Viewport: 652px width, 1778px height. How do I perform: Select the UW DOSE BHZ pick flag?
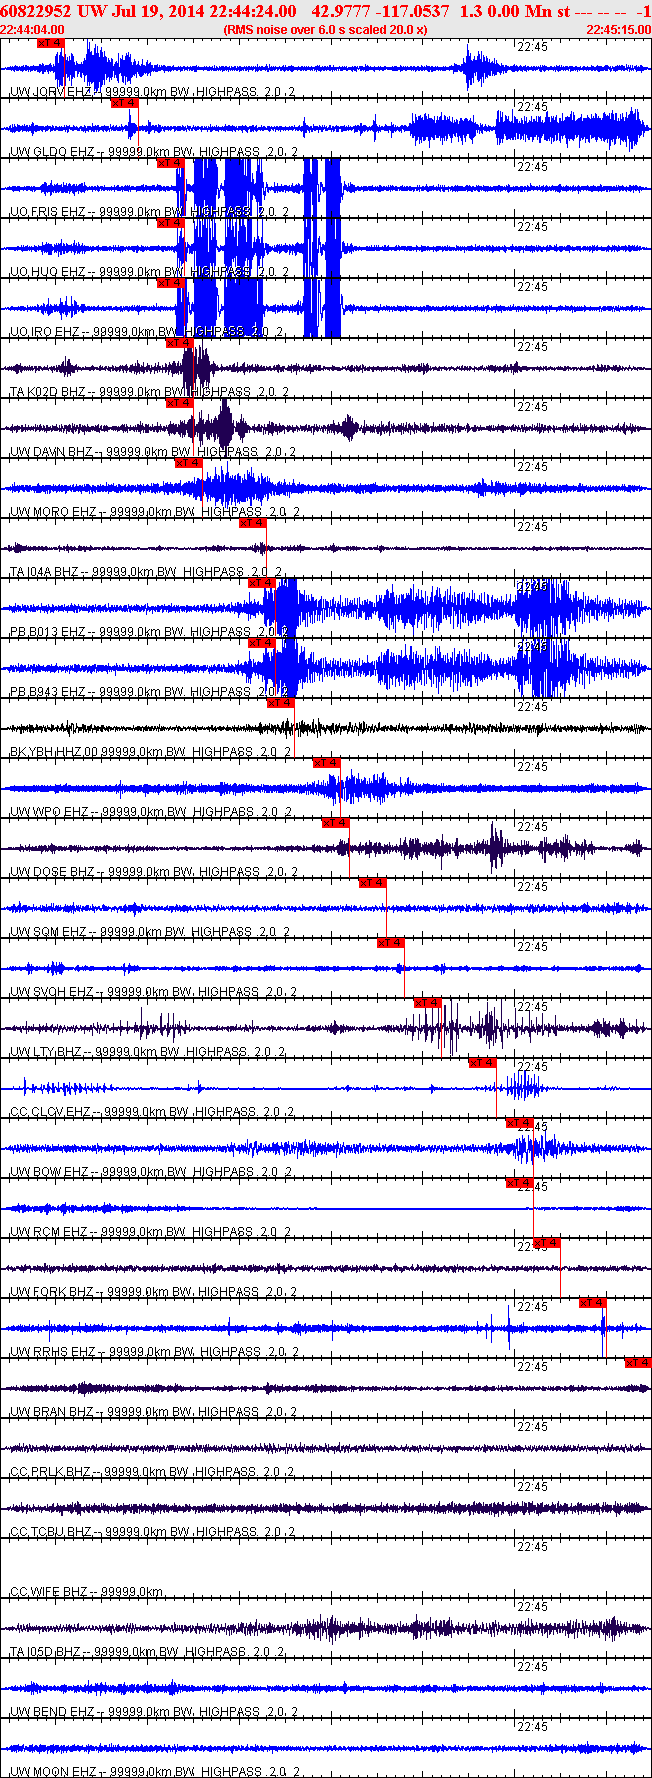[x=336, y=823]
